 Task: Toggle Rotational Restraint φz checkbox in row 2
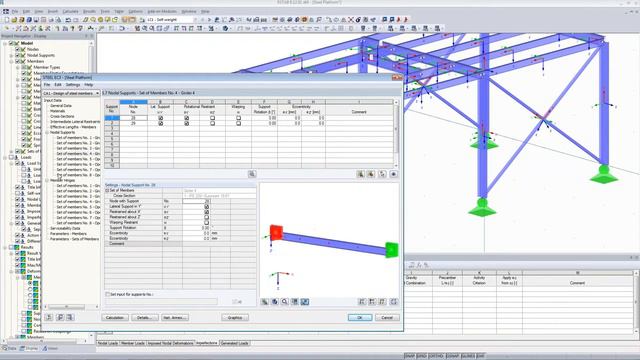212,123
